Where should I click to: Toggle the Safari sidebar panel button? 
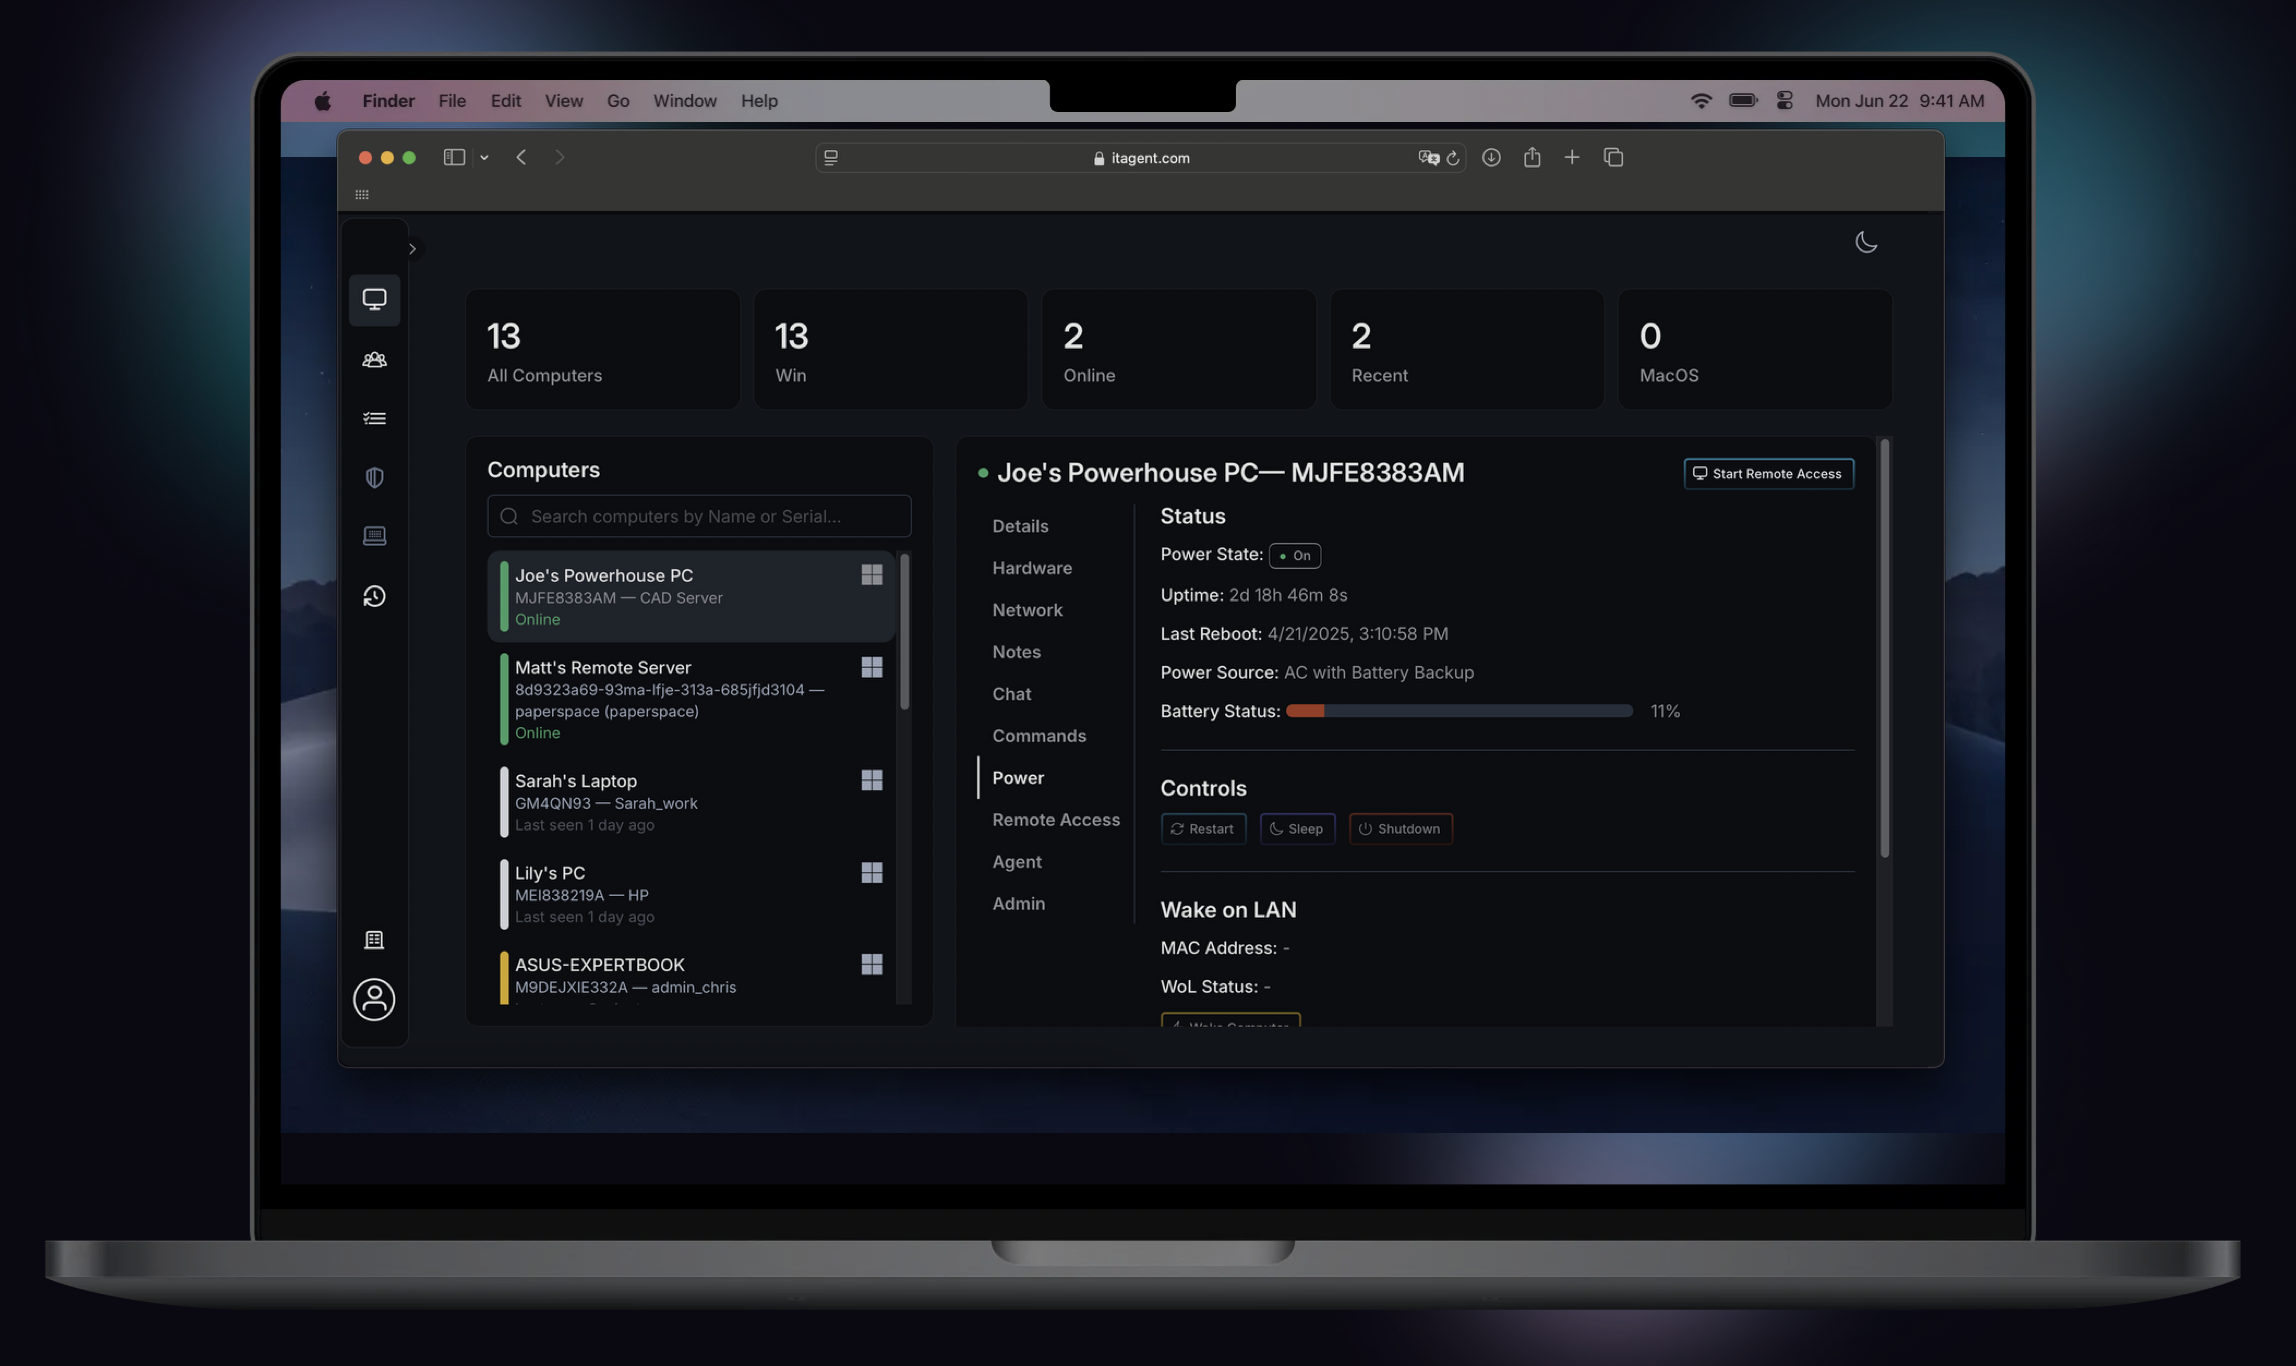(x=454, y=157)
